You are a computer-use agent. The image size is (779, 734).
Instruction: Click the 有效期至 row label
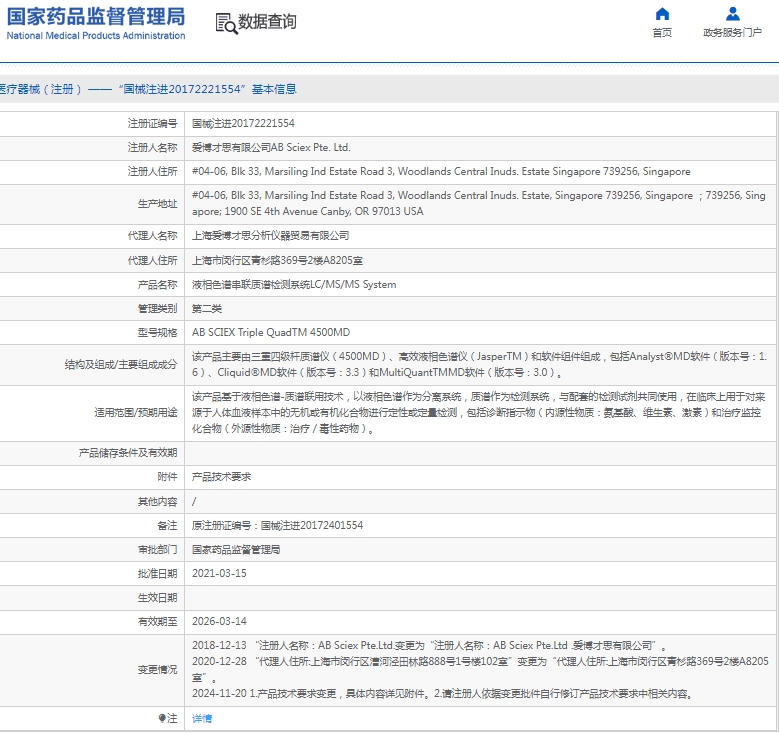tap(157, 622)
